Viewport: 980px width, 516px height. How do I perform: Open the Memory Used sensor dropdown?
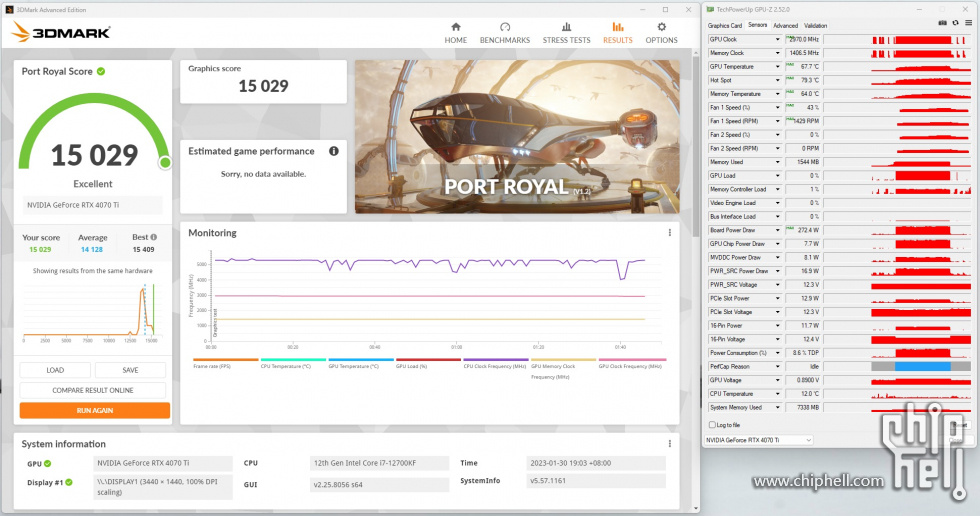pyautogui.click(x=778, y=162)
